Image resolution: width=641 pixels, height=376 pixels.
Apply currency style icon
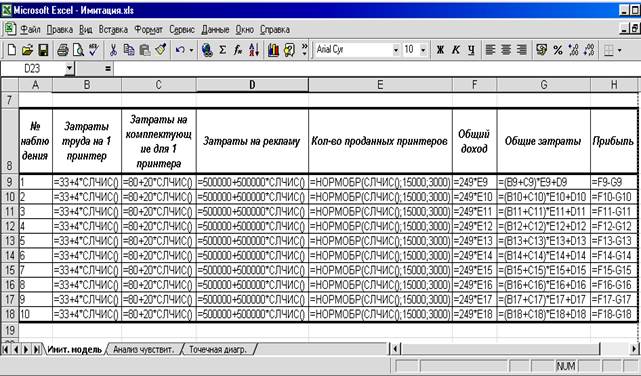tap(542, 50)
